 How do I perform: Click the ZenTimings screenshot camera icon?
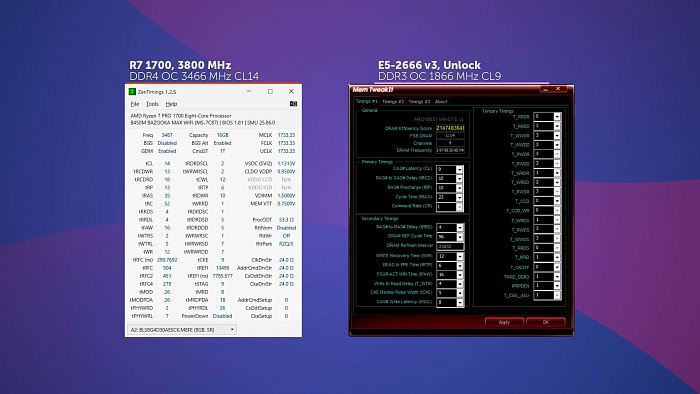(293, 104)
